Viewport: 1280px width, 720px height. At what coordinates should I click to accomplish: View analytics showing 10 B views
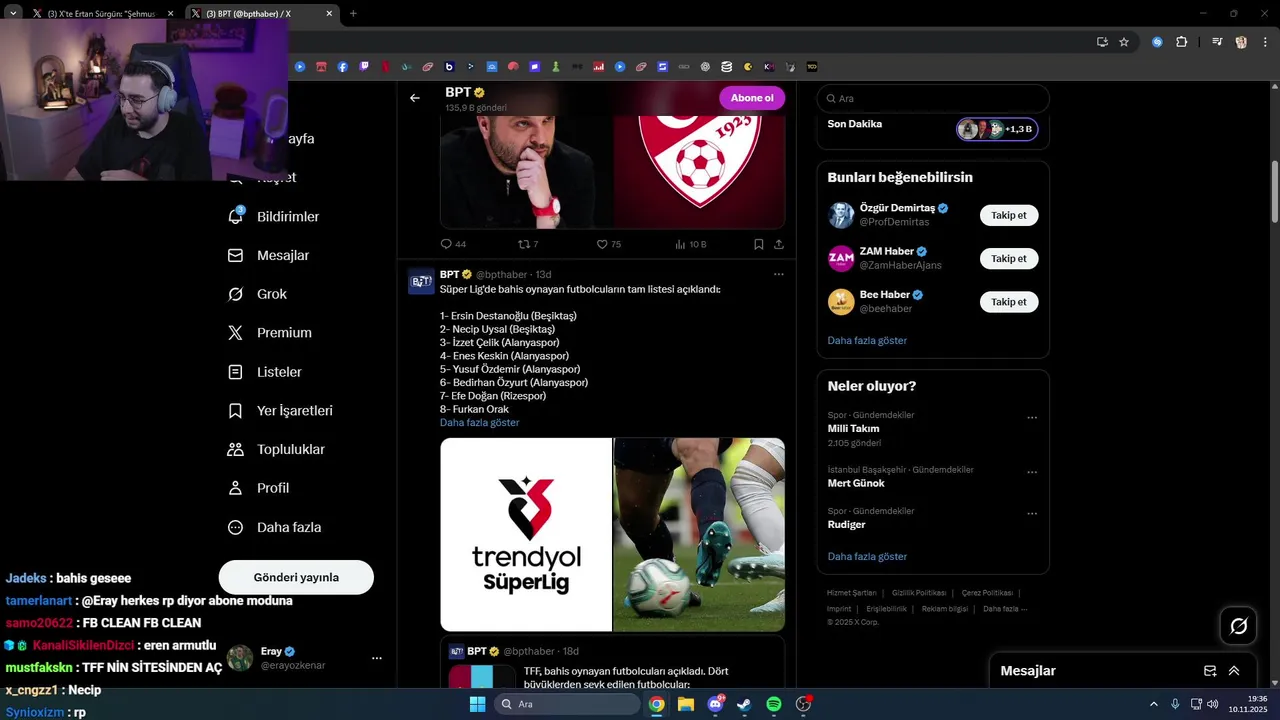pos(690,244)
